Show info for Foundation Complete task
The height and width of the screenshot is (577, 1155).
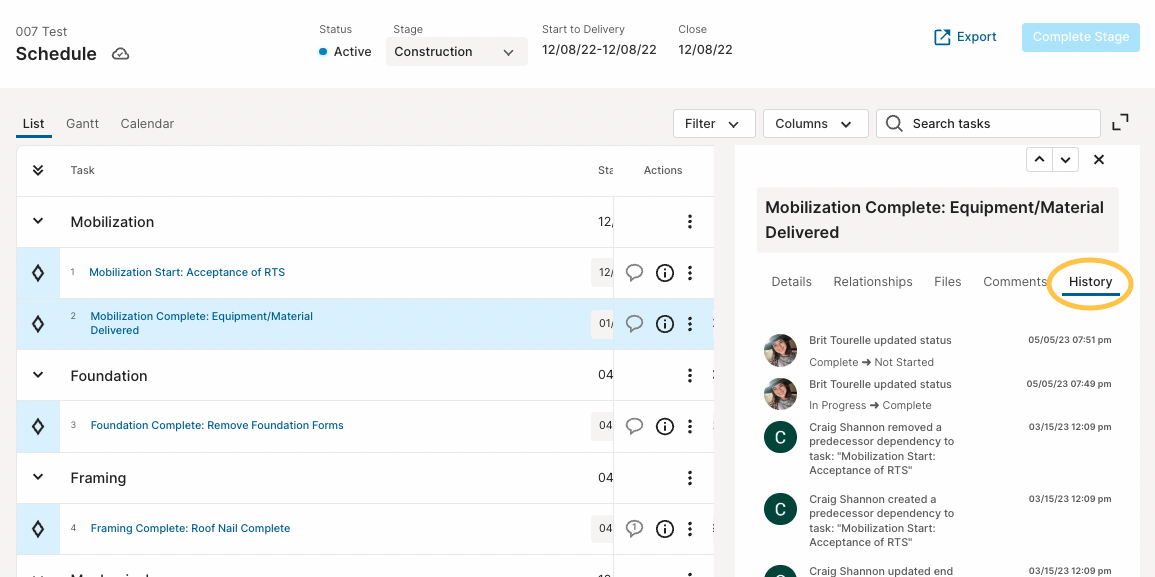[664, 426]
